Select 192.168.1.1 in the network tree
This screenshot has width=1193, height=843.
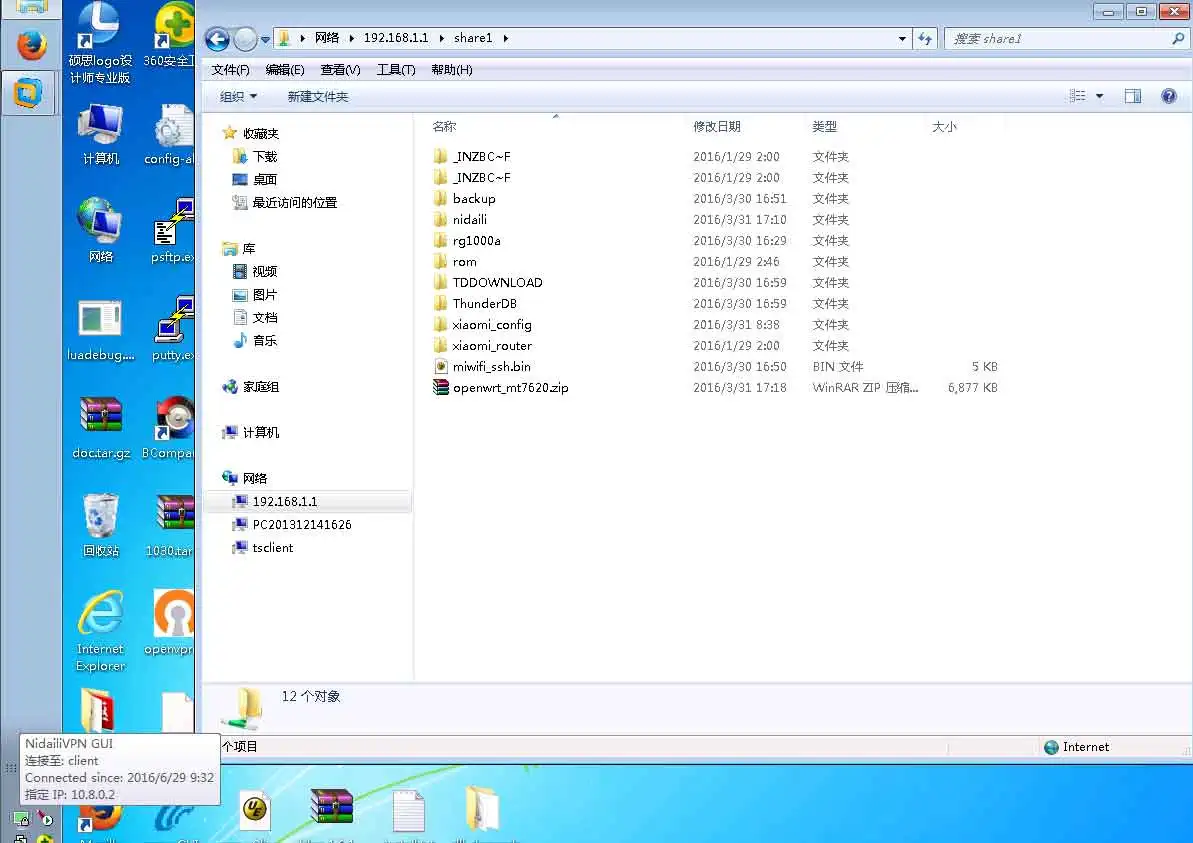coord(285,501)
